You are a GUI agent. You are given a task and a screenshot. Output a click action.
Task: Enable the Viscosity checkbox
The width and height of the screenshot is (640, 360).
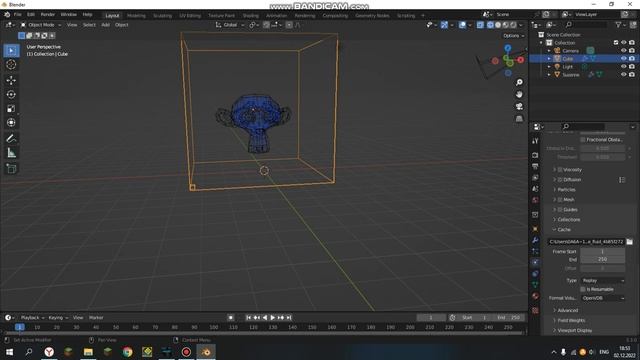pyautogui.click(x=560, y=169)
